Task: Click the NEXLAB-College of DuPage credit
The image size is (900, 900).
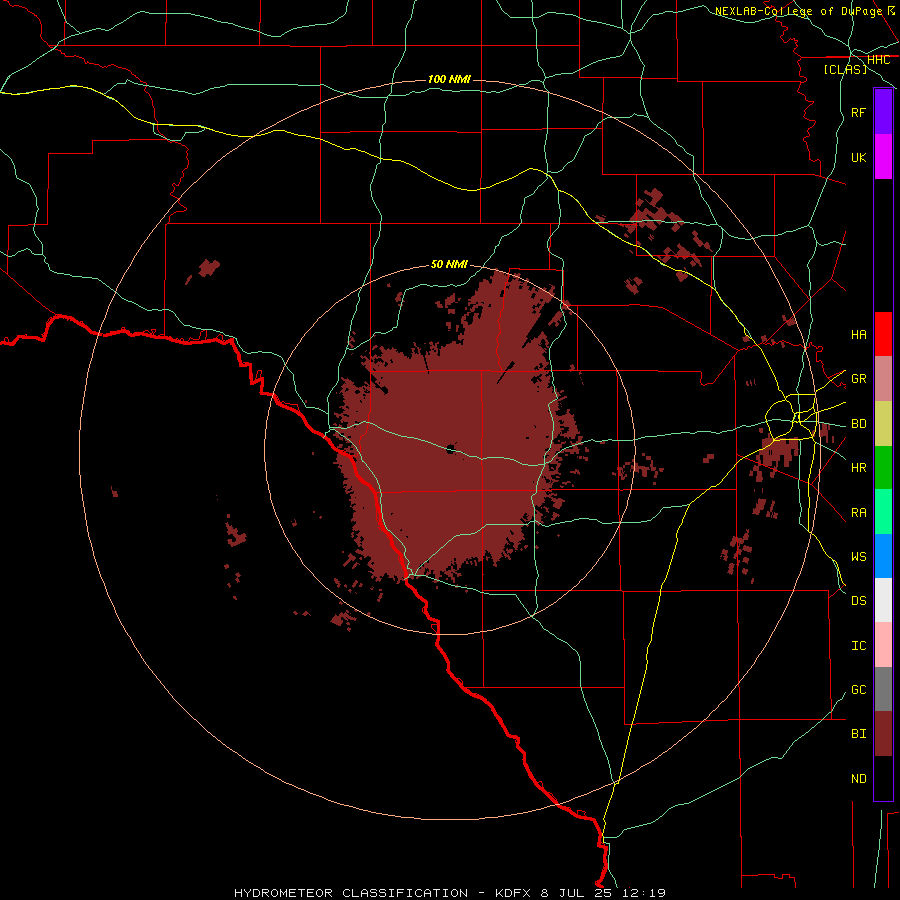Action: point(798,11)
